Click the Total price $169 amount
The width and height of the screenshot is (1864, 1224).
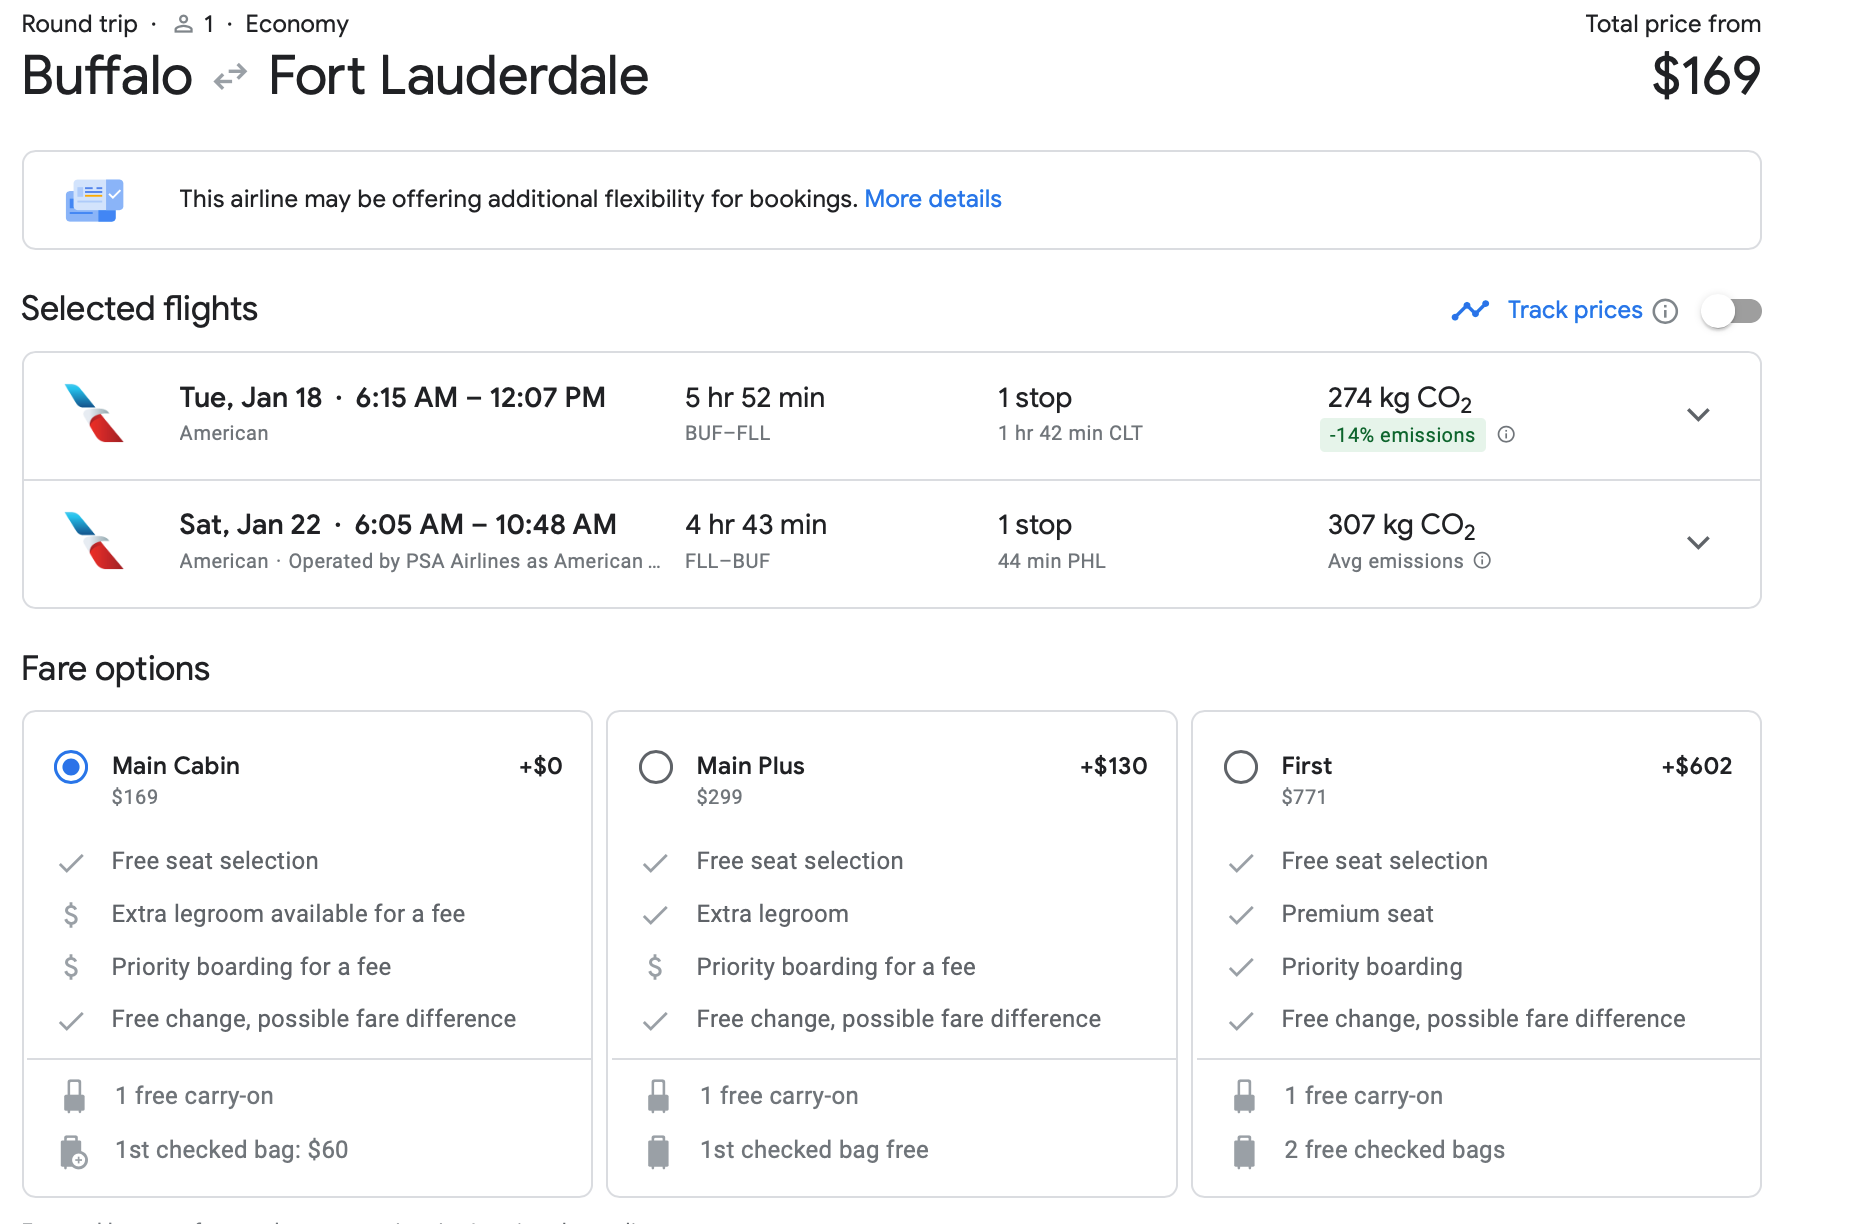tap(1706, 76)
